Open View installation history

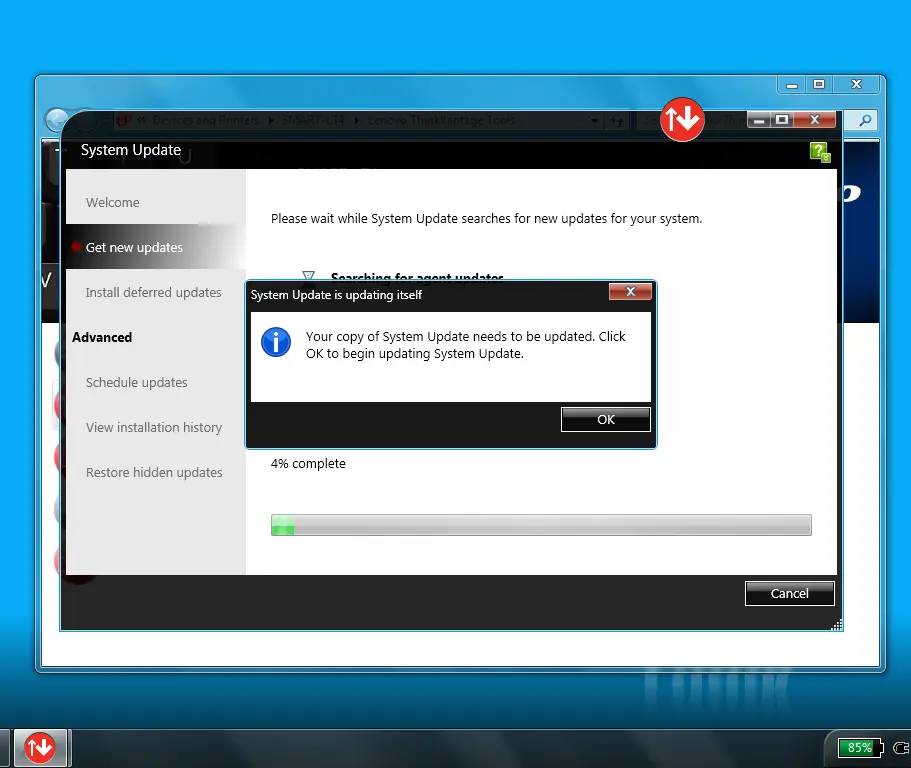(153, 427)
